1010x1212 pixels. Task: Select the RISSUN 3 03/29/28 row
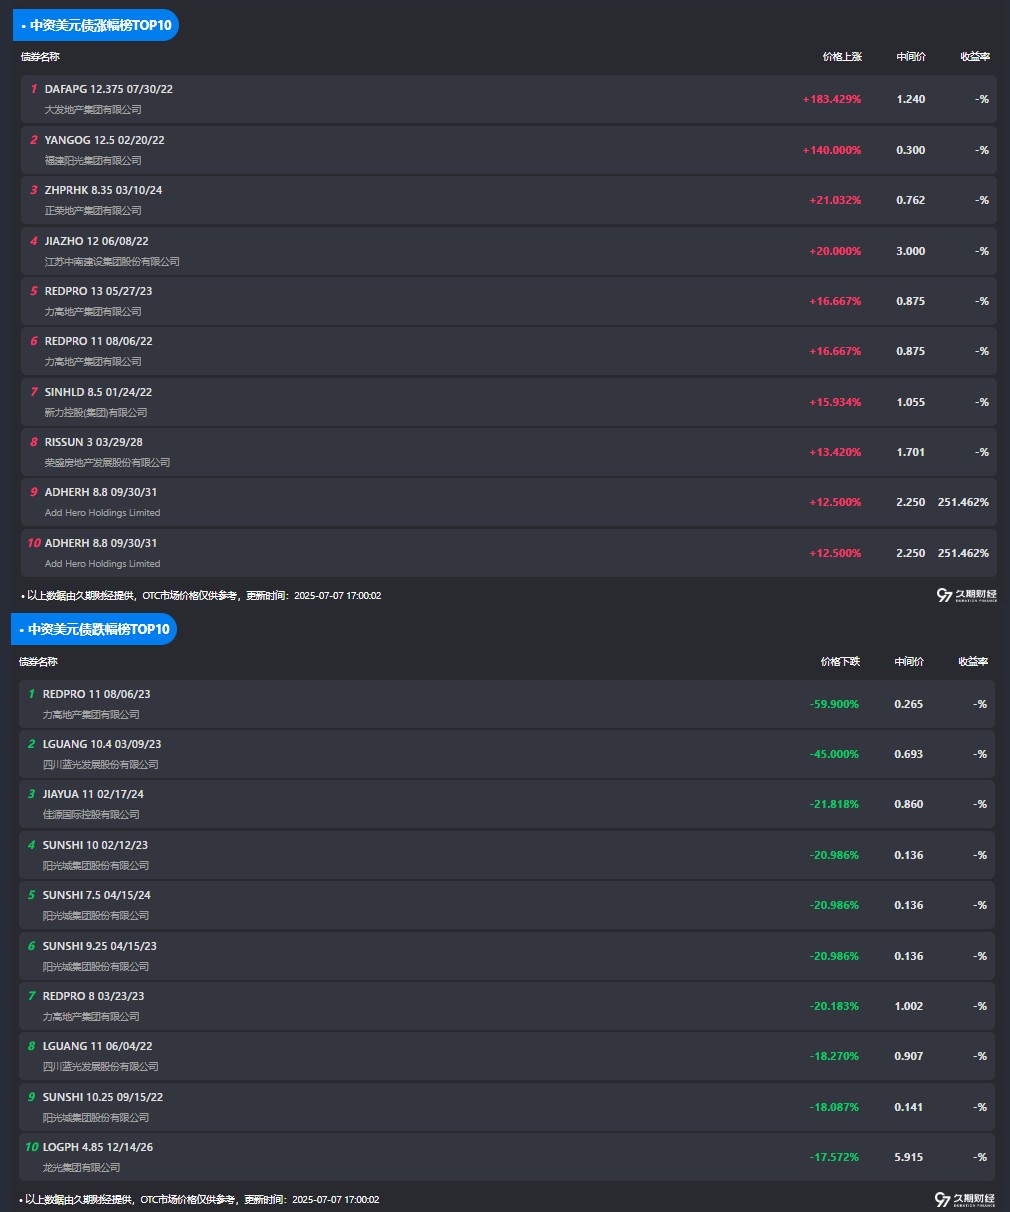coord(509,452)
